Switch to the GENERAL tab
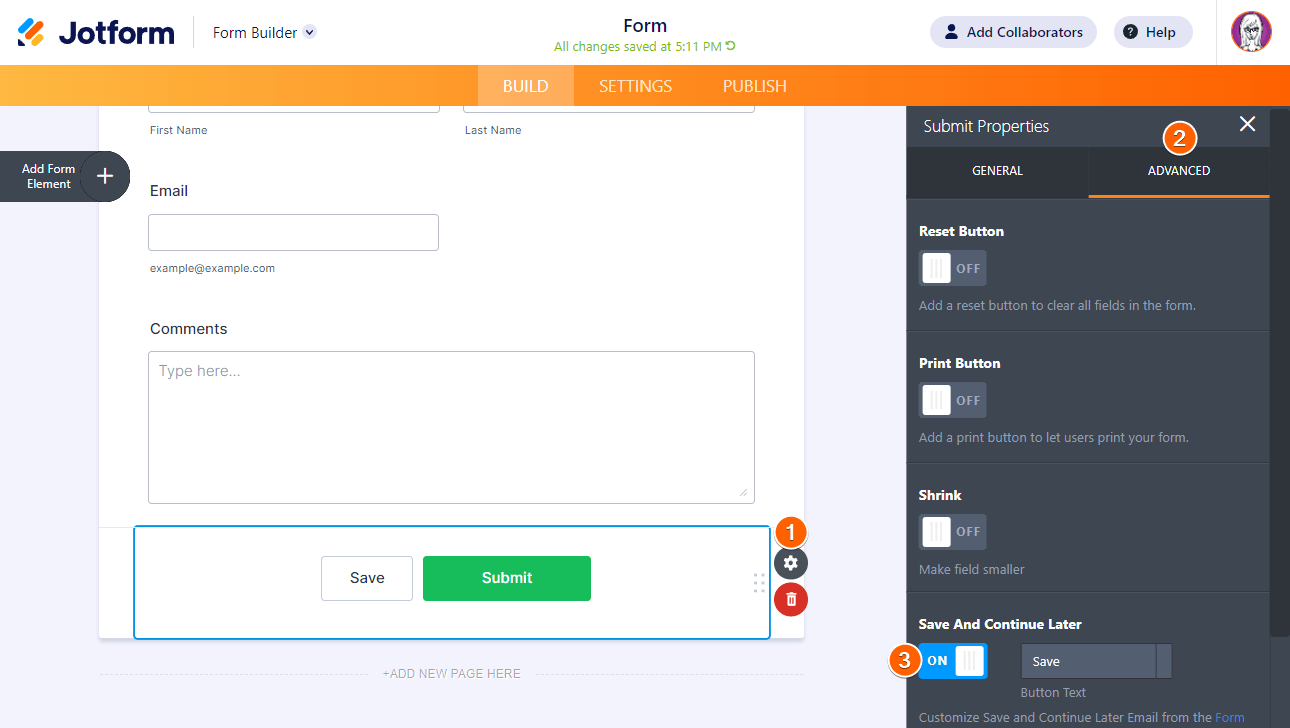Viewport: 1290px width, 728px height. [x=997, y=171]
